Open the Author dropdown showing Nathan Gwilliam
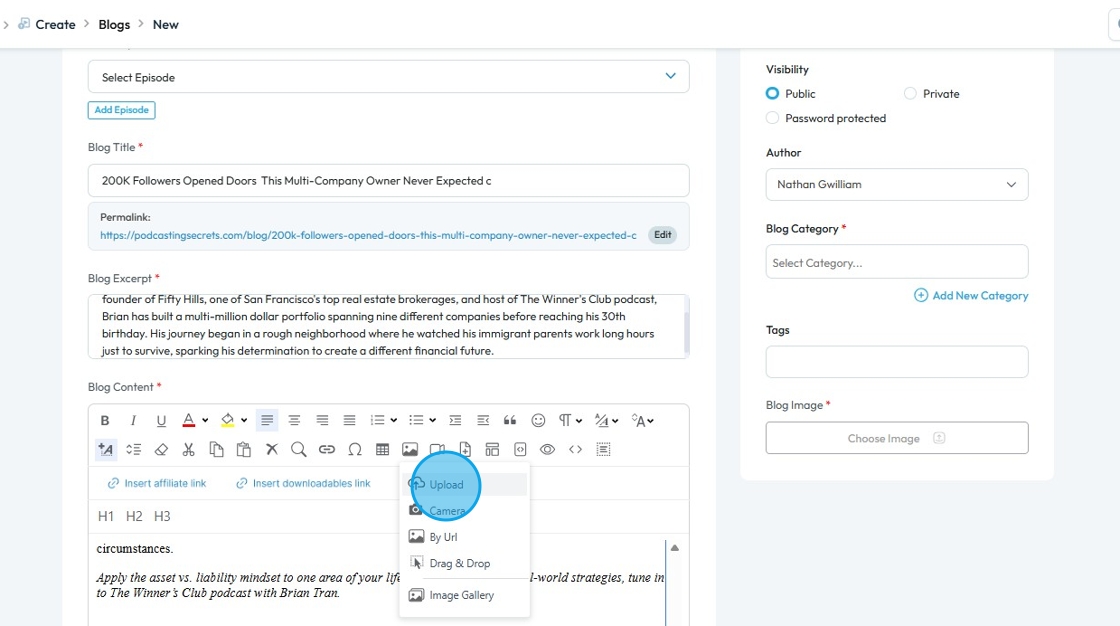1120x626 pixels. (x=897, y=184)
